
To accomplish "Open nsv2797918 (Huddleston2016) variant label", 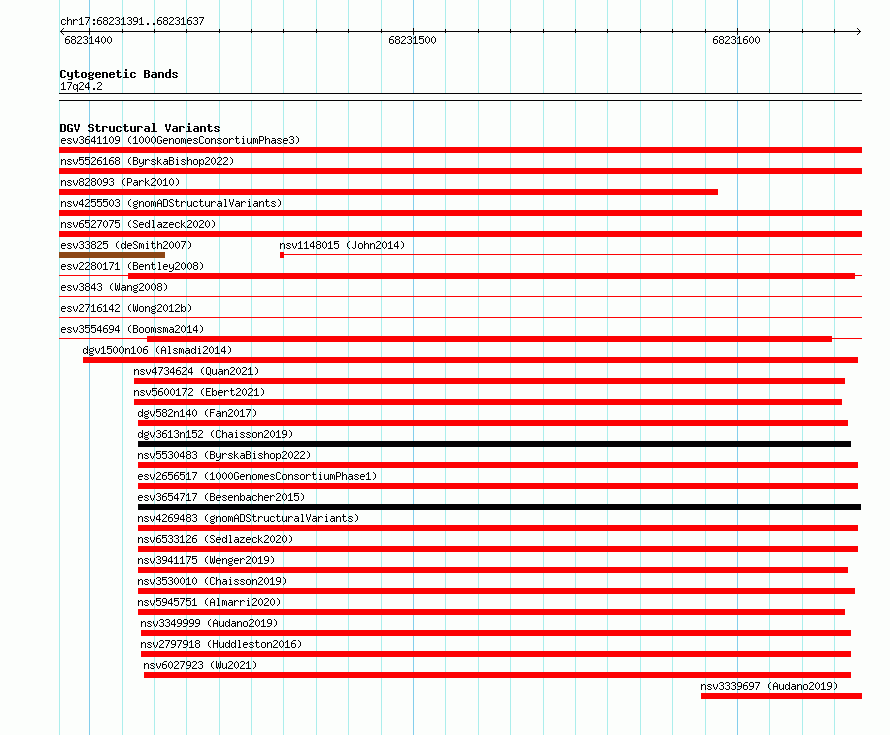I will tap(221, 644).
